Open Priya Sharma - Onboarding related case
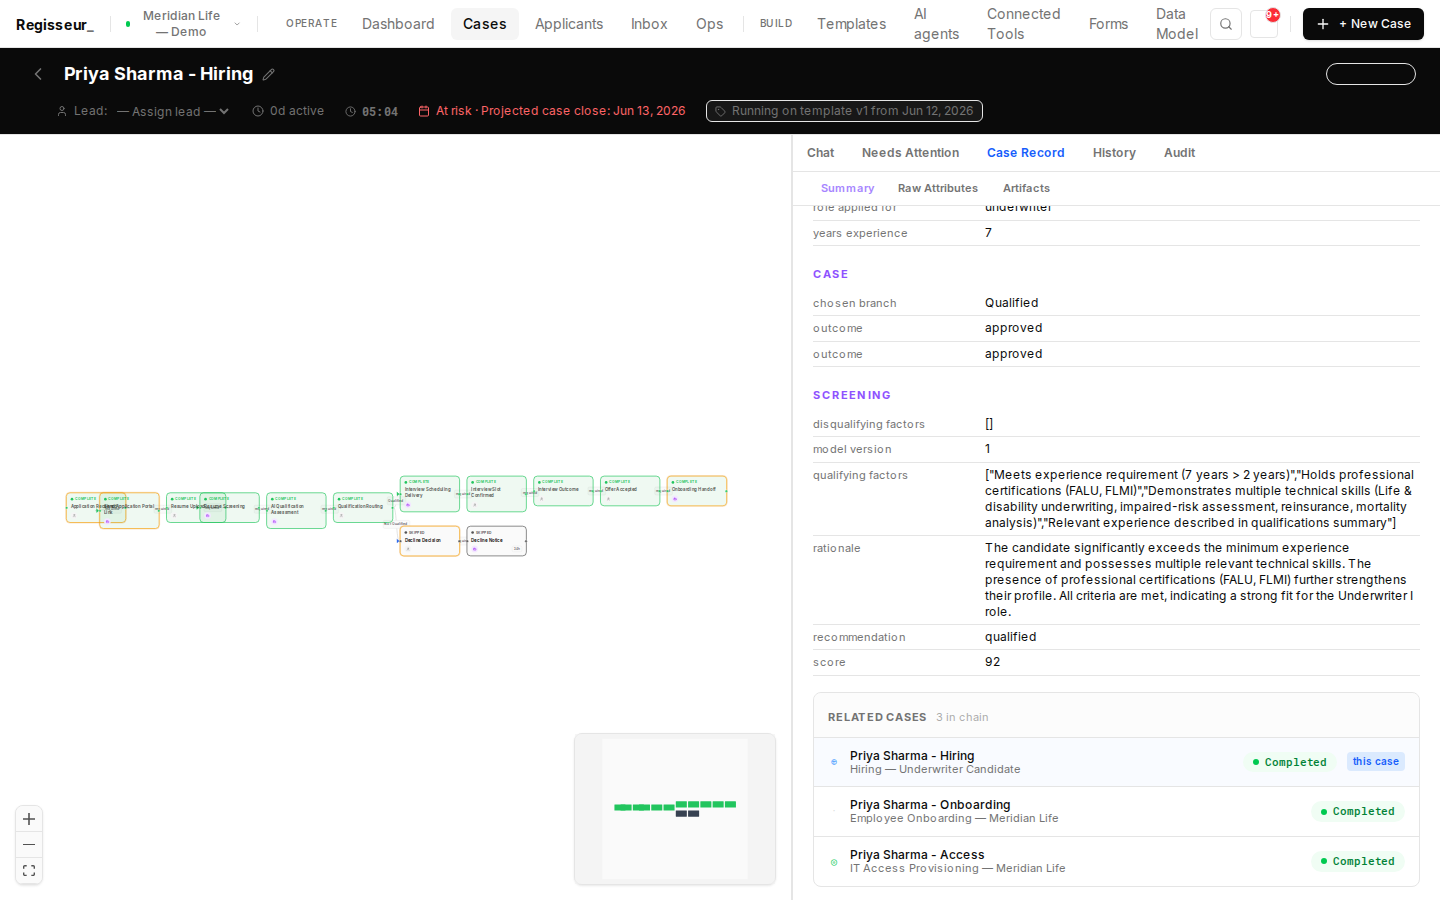Screen dimensions: 1440x900 click(x=1115, y=811)
